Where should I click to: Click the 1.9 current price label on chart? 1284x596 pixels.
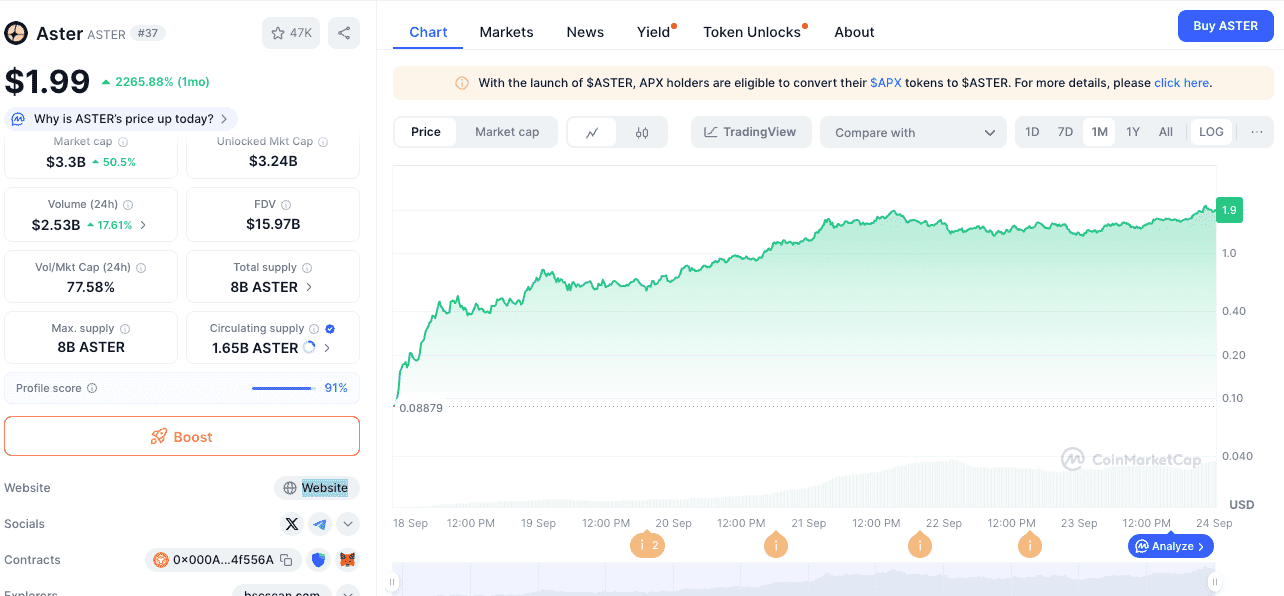(x=1229, y=209)
